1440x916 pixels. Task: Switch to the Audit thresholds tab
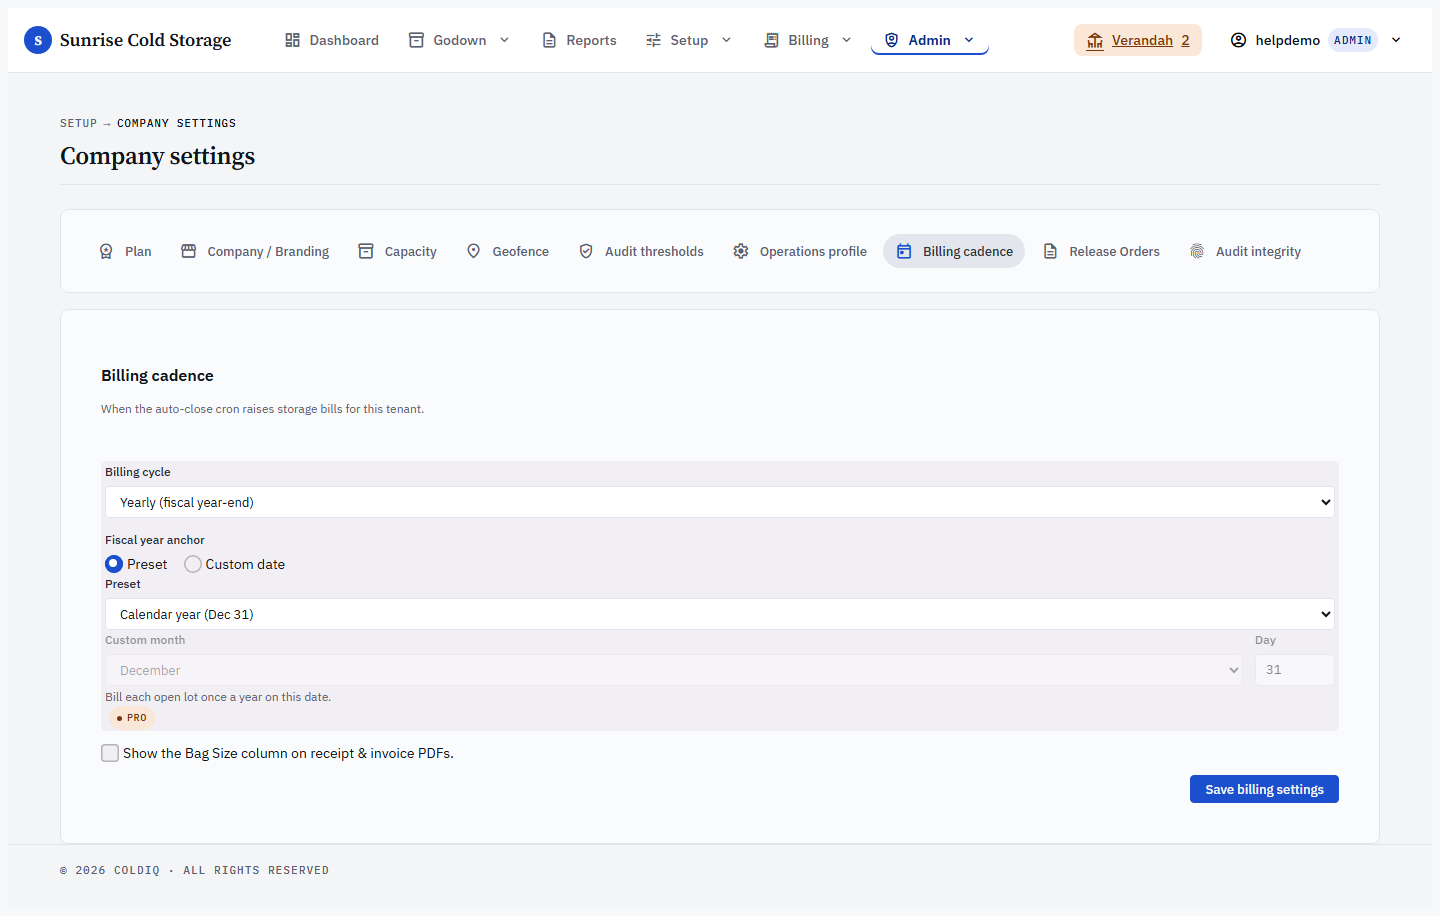point(641,251)
